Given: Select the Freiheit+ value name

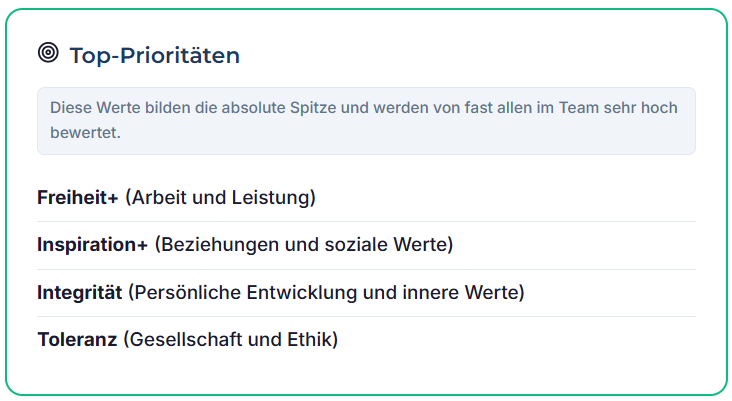Looking at the screenshot, I should (77, 197).
